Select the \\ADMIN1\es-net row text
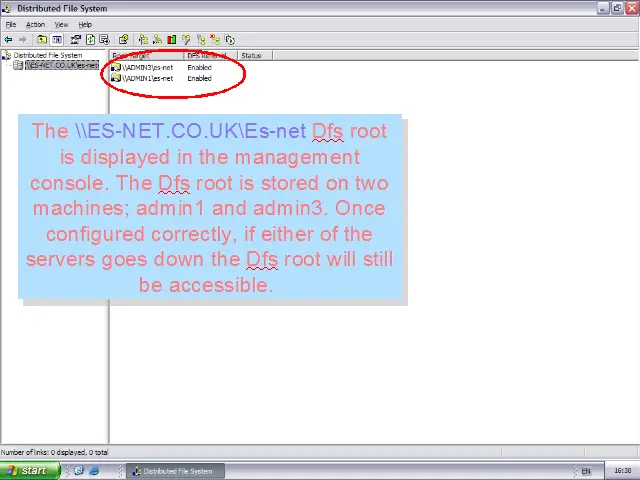The width and height of the screenshot is (640, 480). [147, 78]
